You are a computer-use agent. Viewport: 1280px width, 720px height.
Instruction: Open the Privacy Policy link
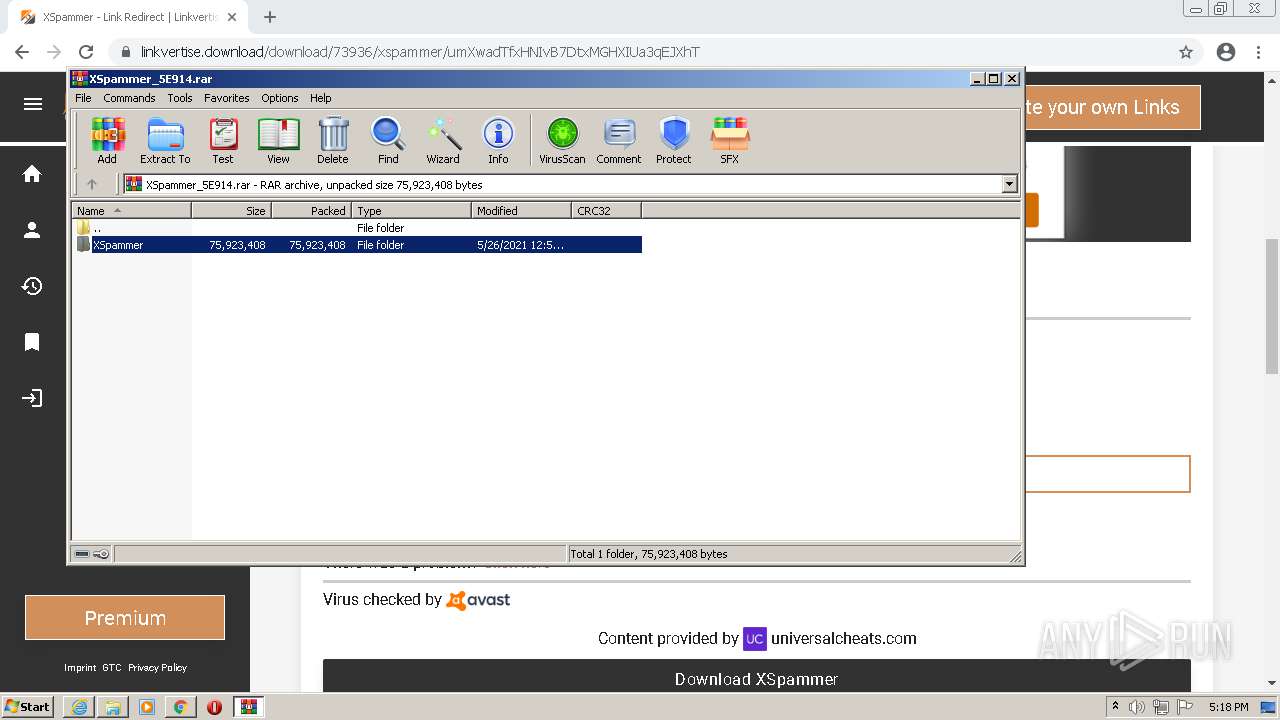pyautogui.click(x=157, y=667)
